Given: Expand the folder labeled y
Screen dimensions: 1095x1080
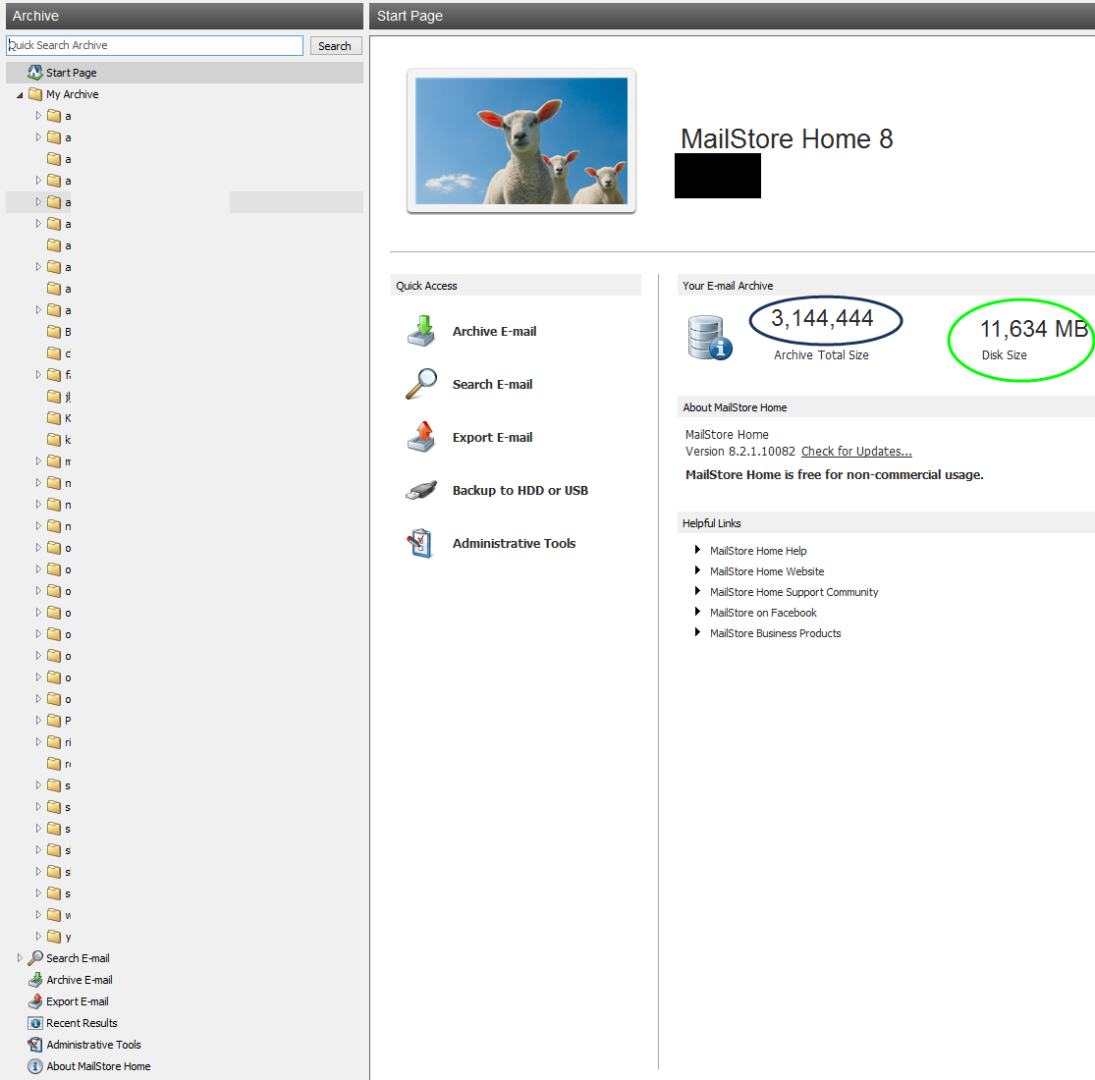Looking at the screenshot, I should [38, 936].
